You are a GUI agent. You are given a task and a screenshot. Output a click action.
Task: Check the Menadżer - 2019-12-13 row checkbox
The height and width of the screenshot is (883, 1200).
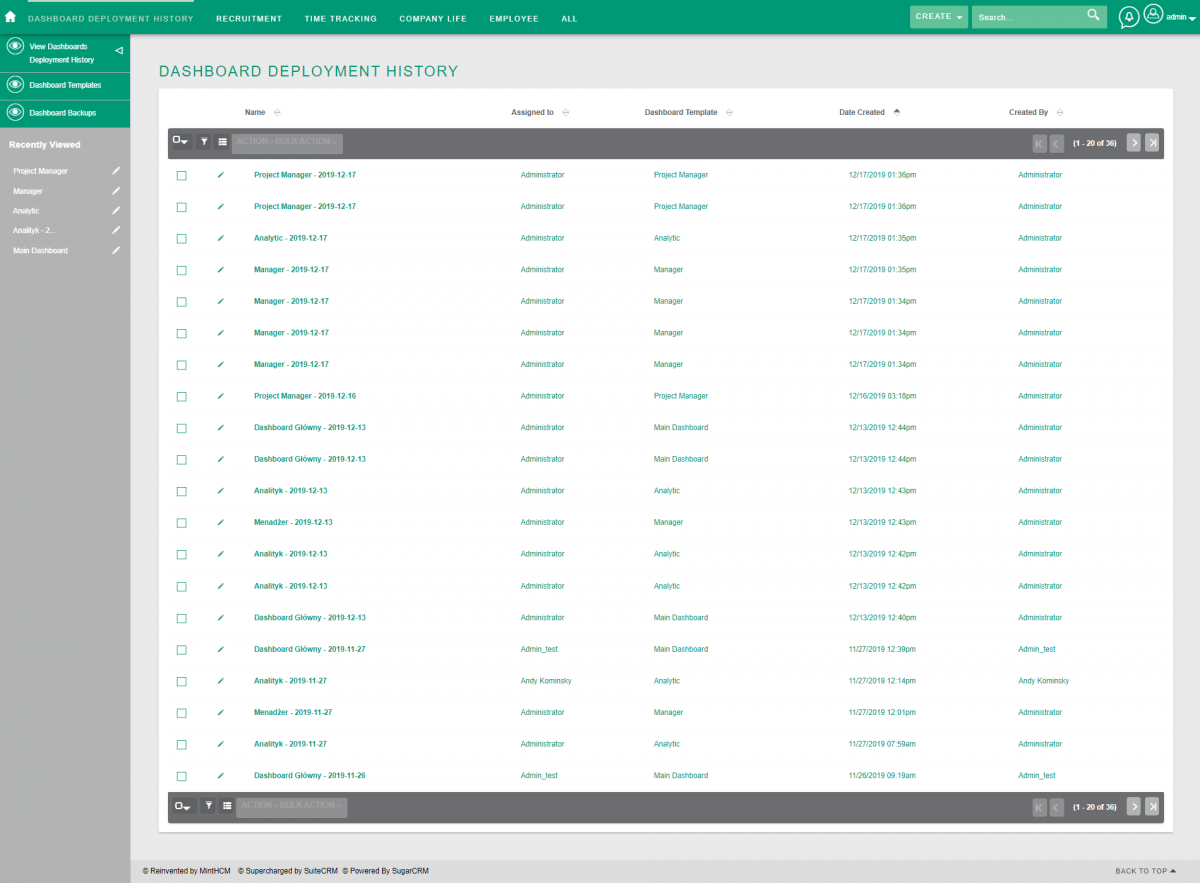click(x=181, y=523)
